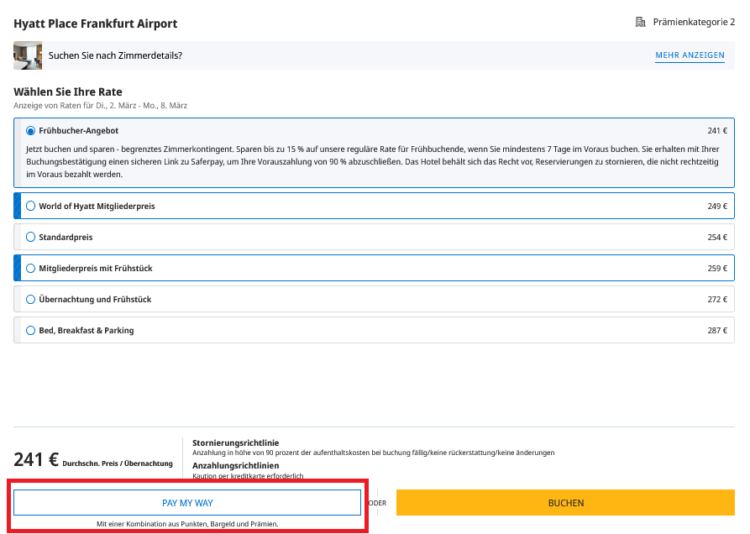Click the 'Wählen Sie Ihre Rate' heading
The width and height of the screenshot is (750, 534).
click(x=68, y=92)
